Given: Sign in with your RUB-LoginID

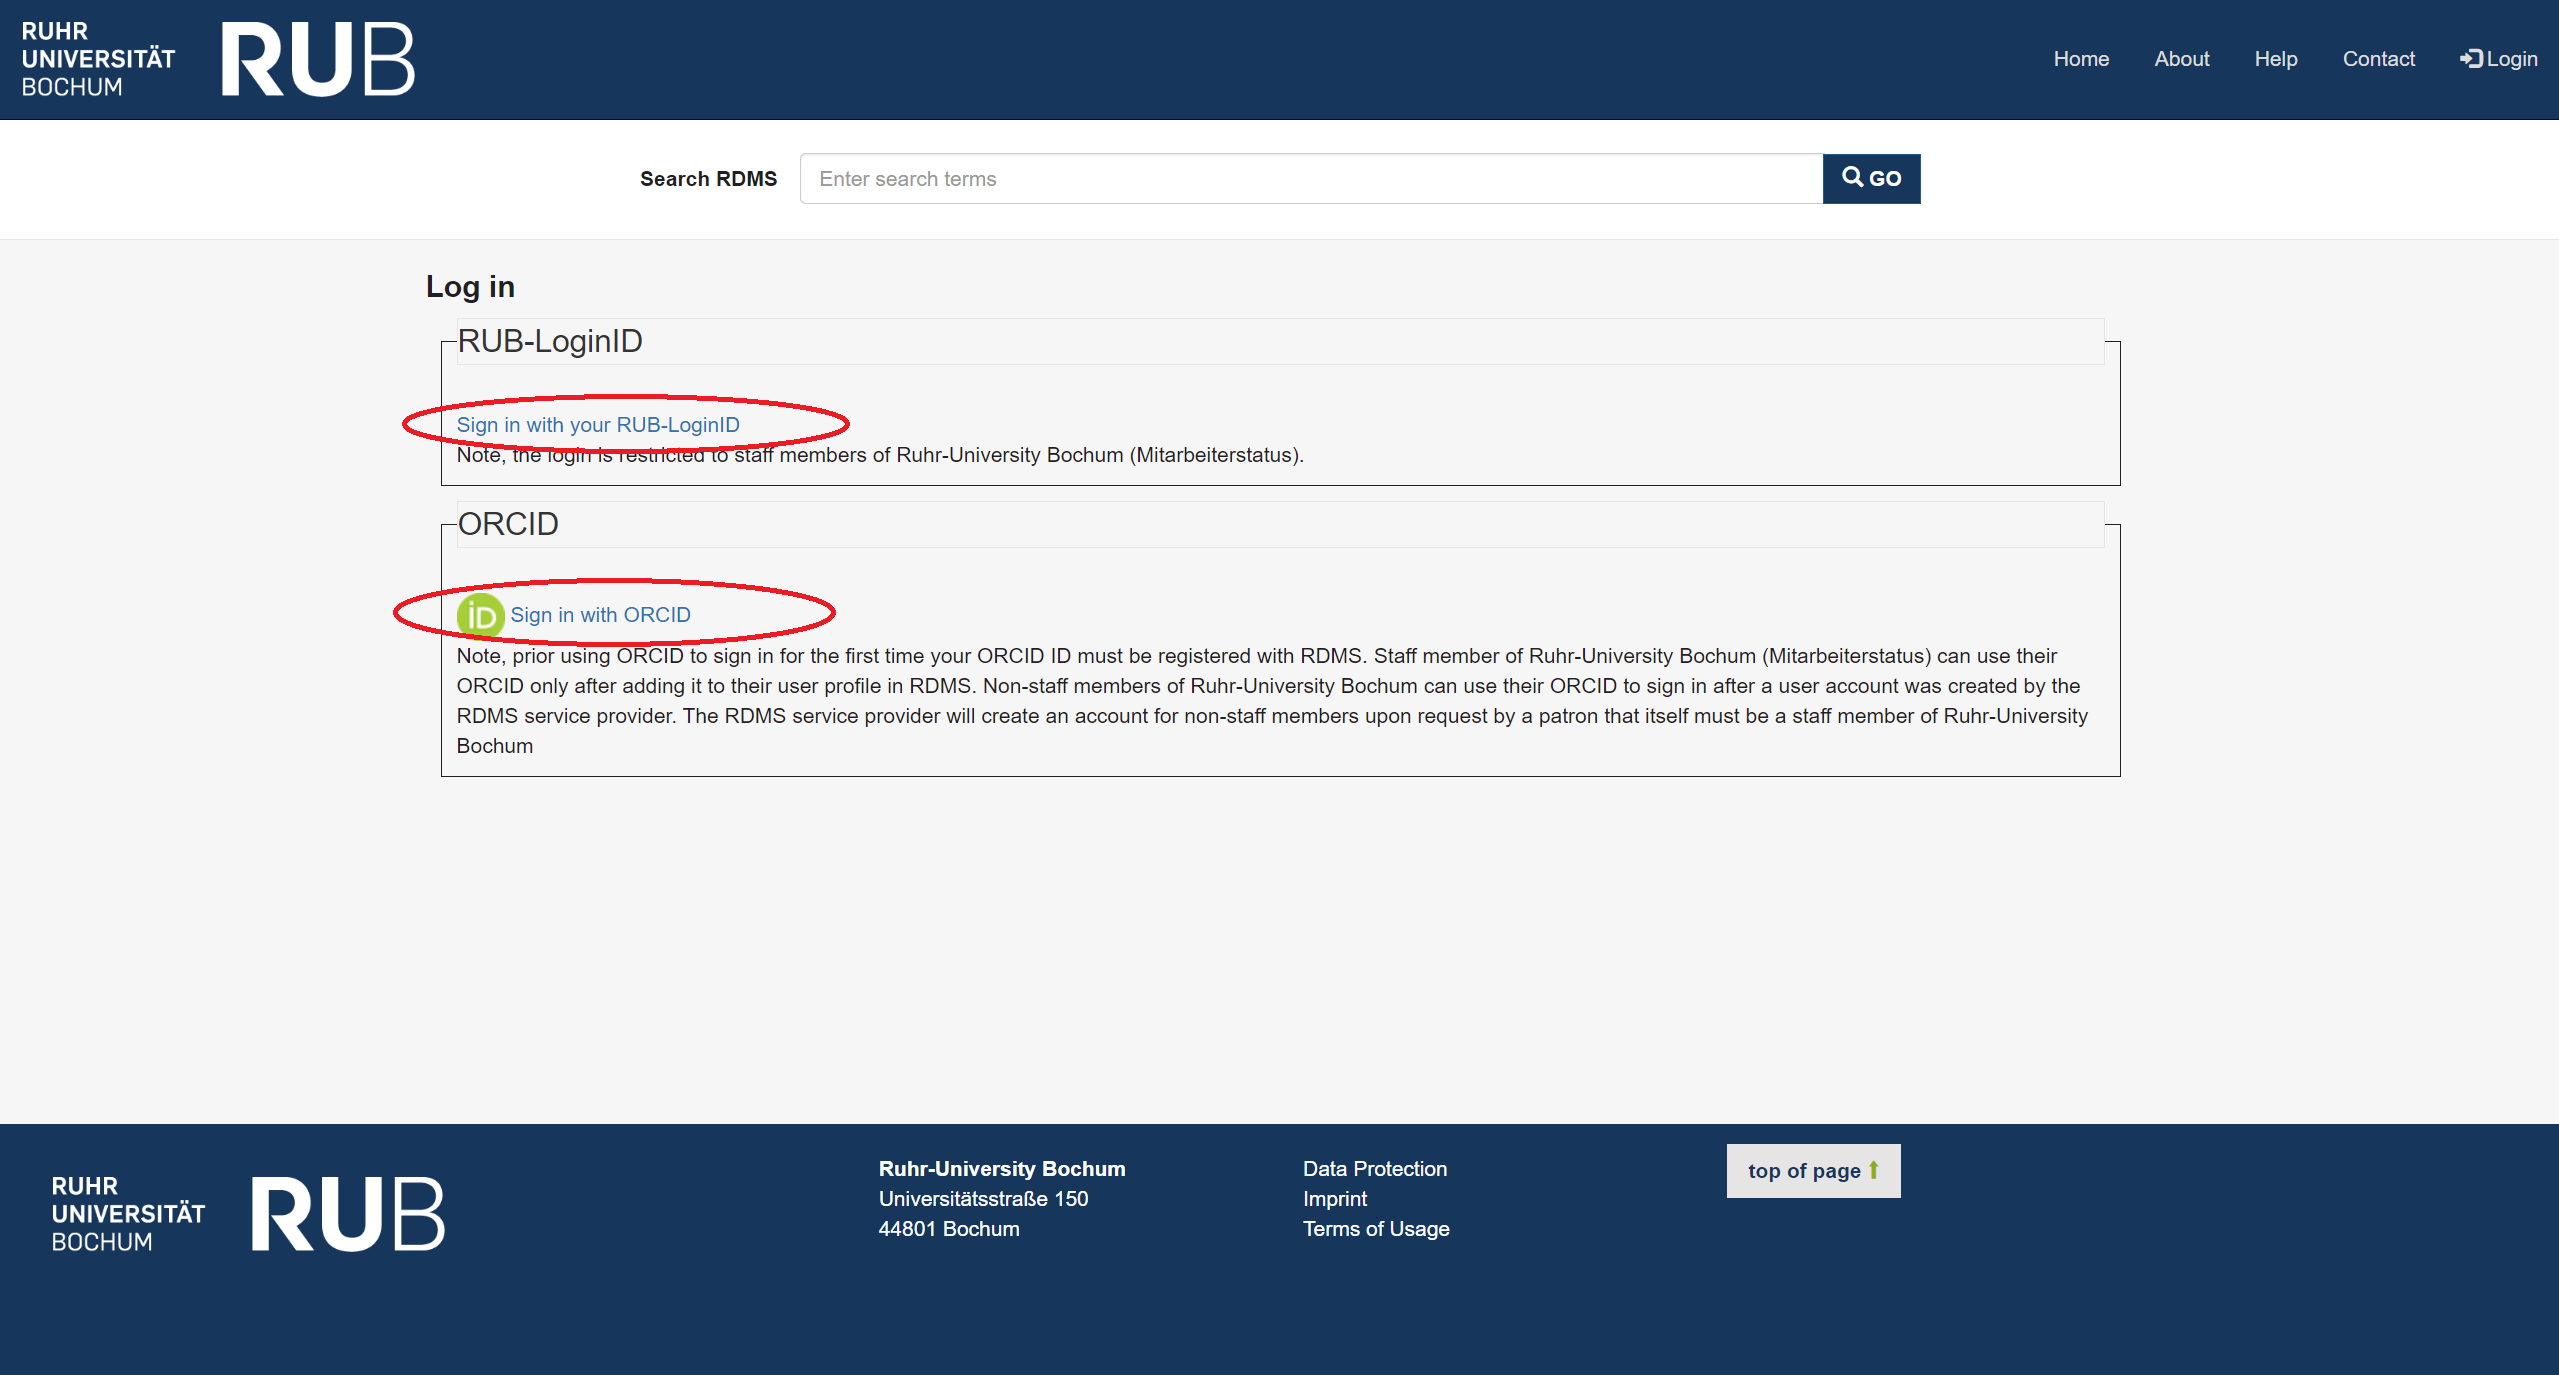Looking at the screenshot, I should pos(598,425).
